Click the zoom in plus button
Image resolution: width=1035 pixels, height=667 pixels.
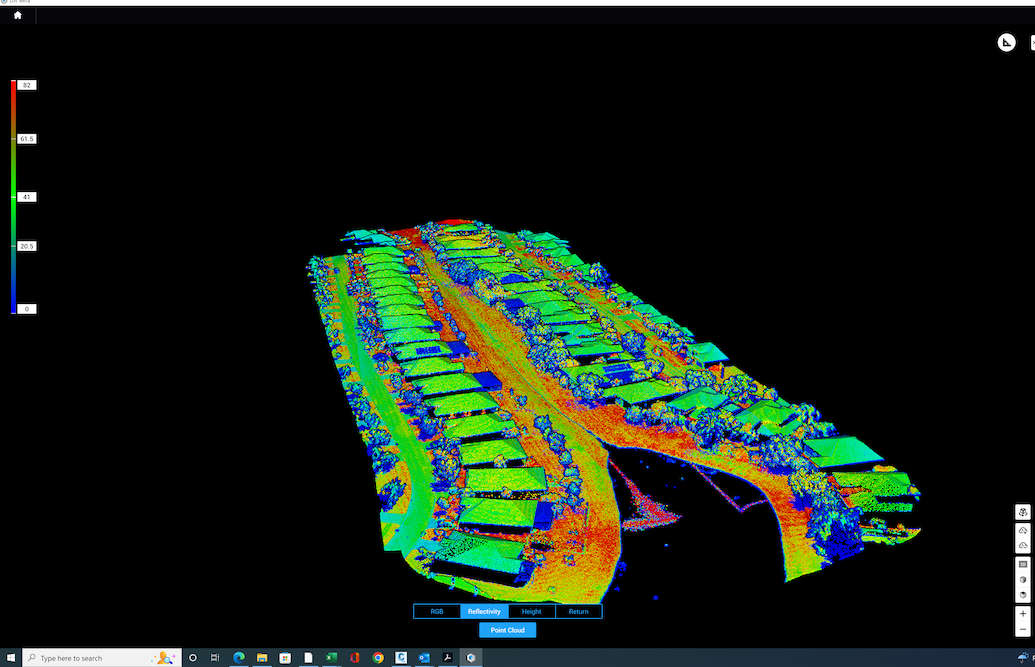1023,614
